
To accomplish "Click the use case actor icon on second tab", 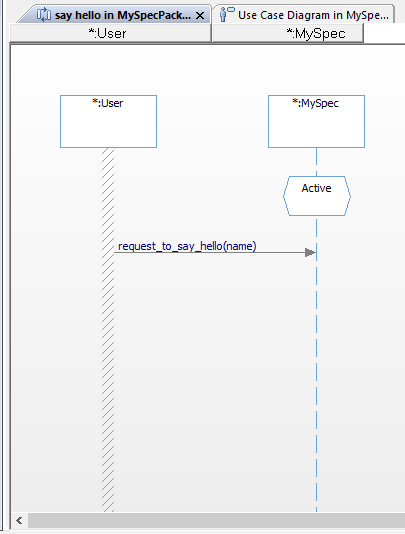I will pyautogui.click(x=227, y=14).
